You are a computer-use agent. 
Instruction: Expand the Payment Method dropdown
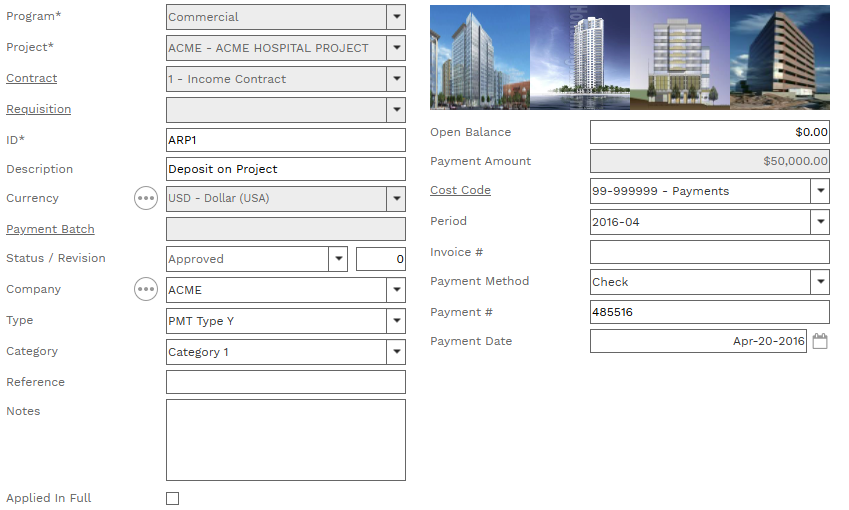click(x=820, y=282)
